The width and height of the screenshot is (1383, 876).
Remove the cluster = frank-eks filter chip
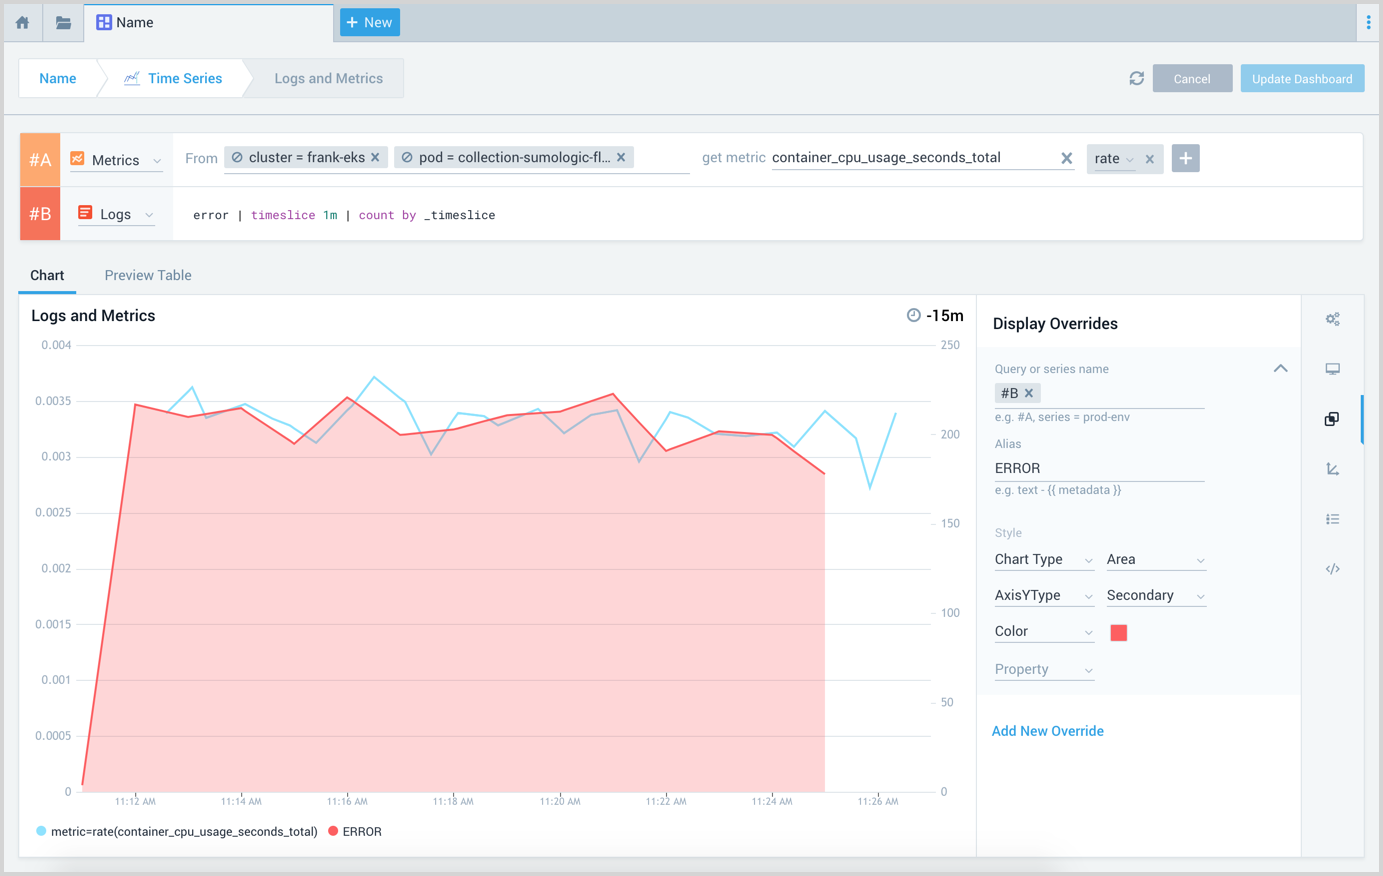(373, 157)
